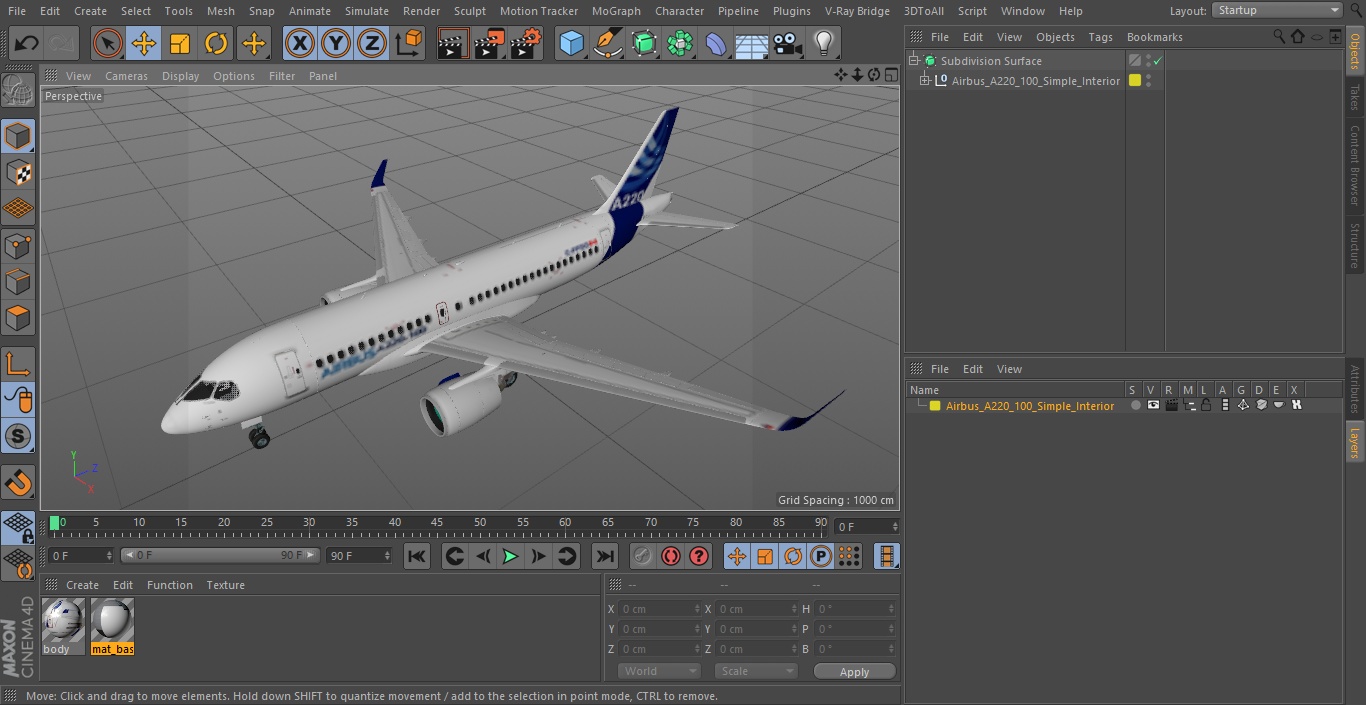Select the Scale tool
This screenshot has width=1366, height=705.
click(180, 43)
